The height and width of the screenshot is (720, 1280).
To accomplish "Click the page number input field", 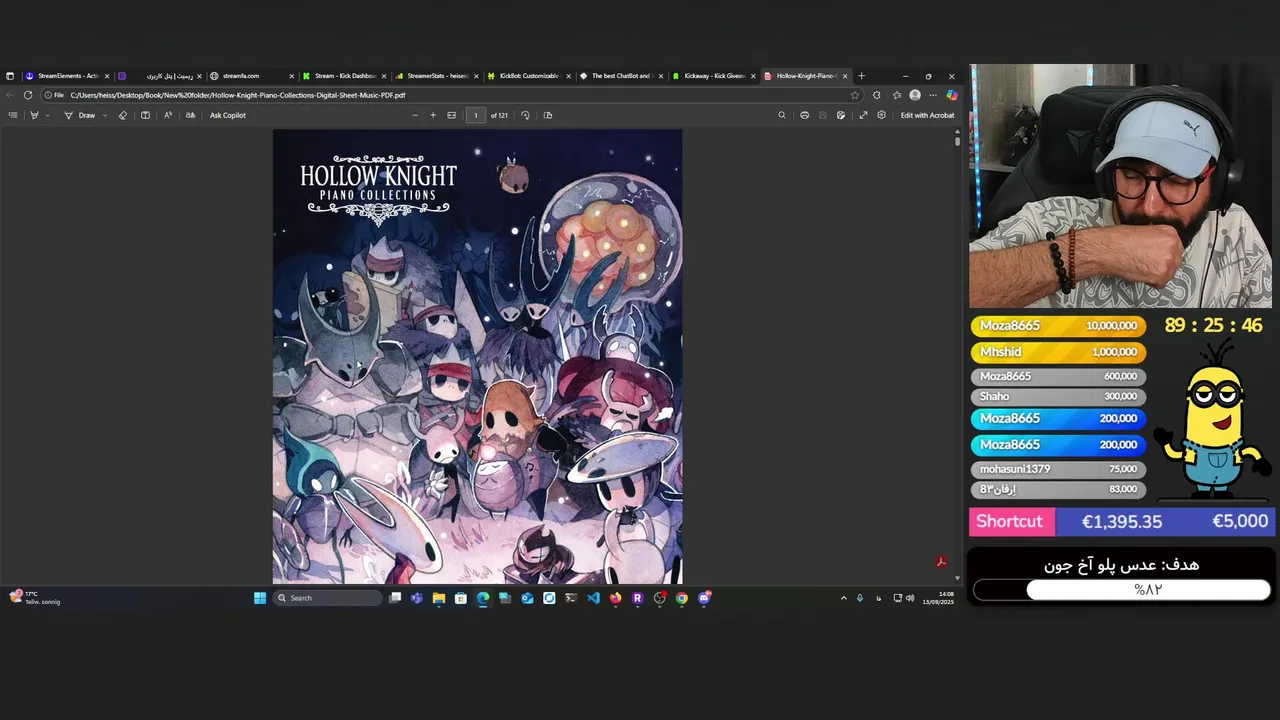I will (476, 115).
